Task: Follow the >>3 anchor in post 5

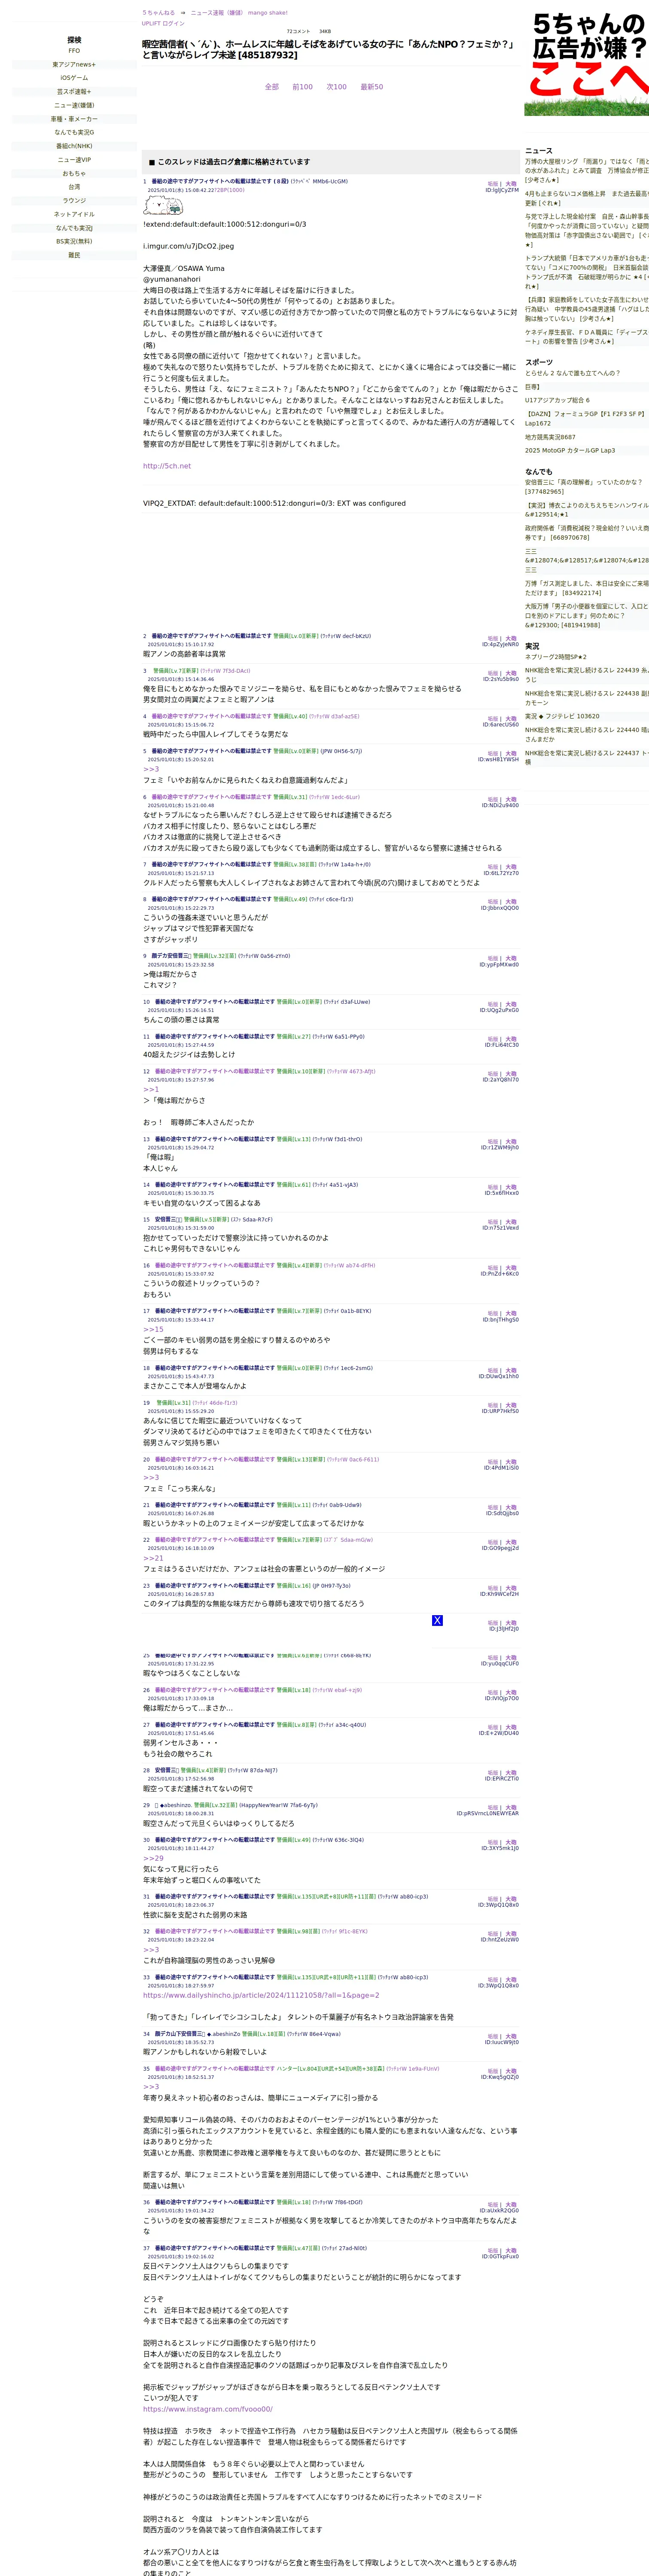Action: tap(151, 769)
